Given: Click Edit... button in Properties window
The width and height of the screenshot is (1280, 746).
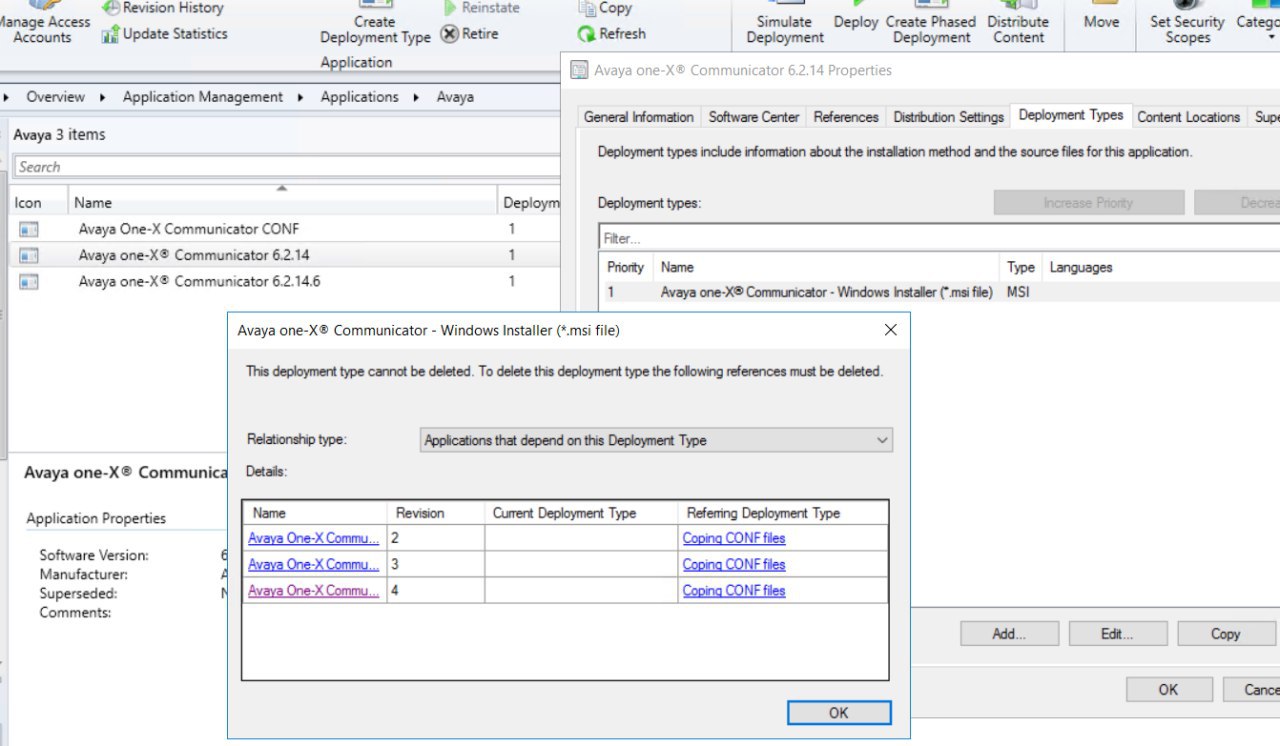Looking at the screenshot, I should 1117,634.
